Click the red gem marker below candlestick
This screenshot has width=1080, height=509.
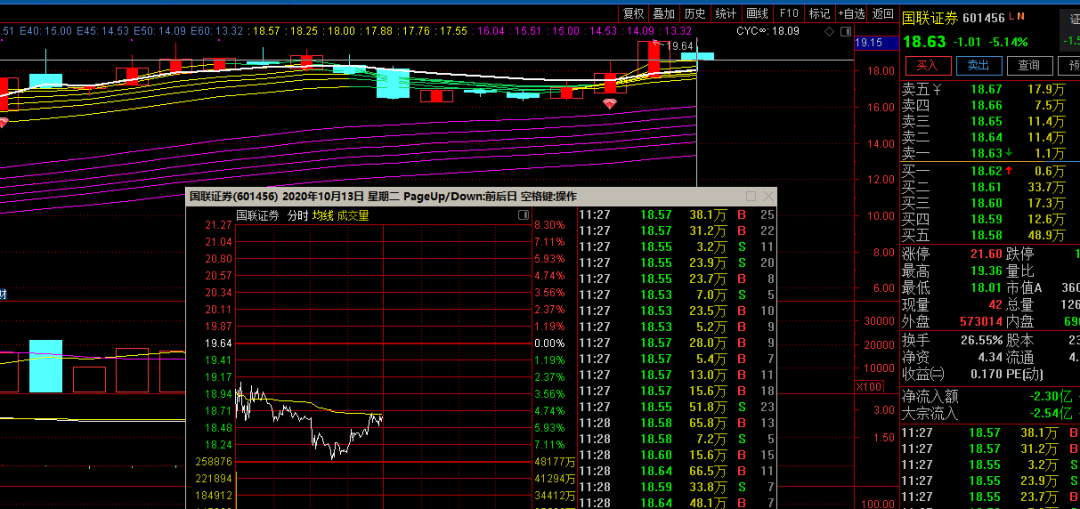[610, 103]
